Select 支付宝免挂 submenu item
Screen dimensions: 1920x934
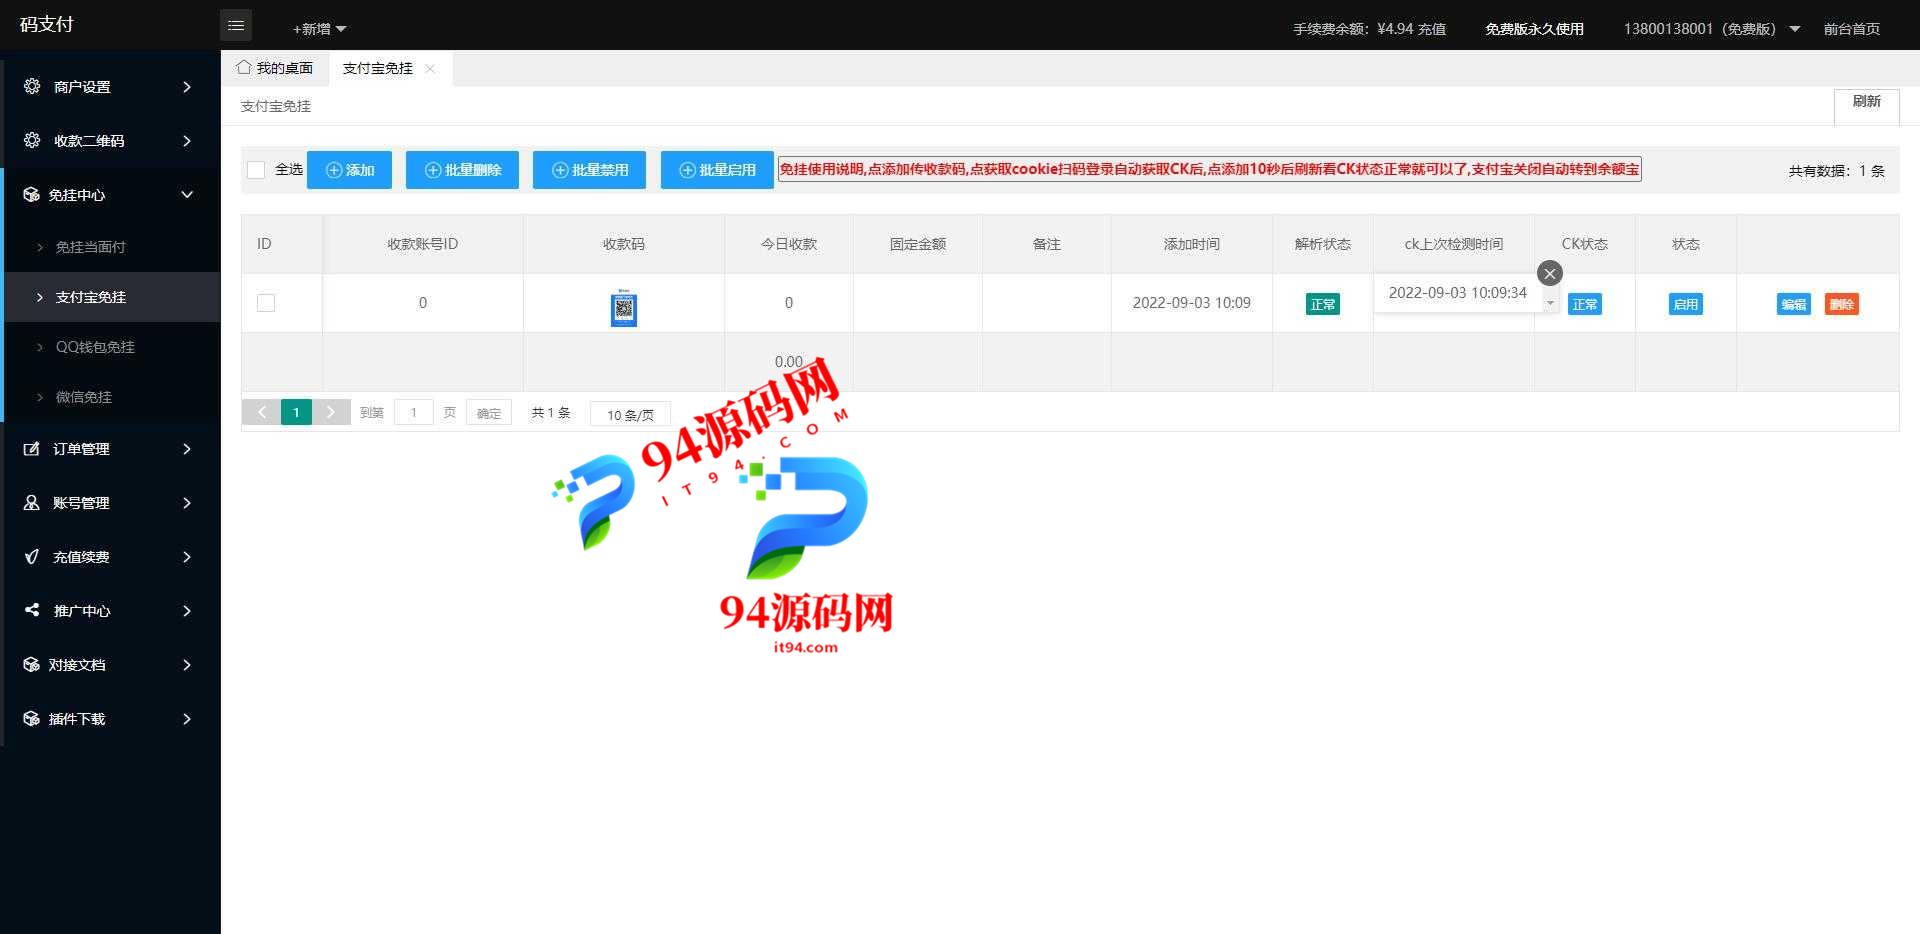point(112,297)
